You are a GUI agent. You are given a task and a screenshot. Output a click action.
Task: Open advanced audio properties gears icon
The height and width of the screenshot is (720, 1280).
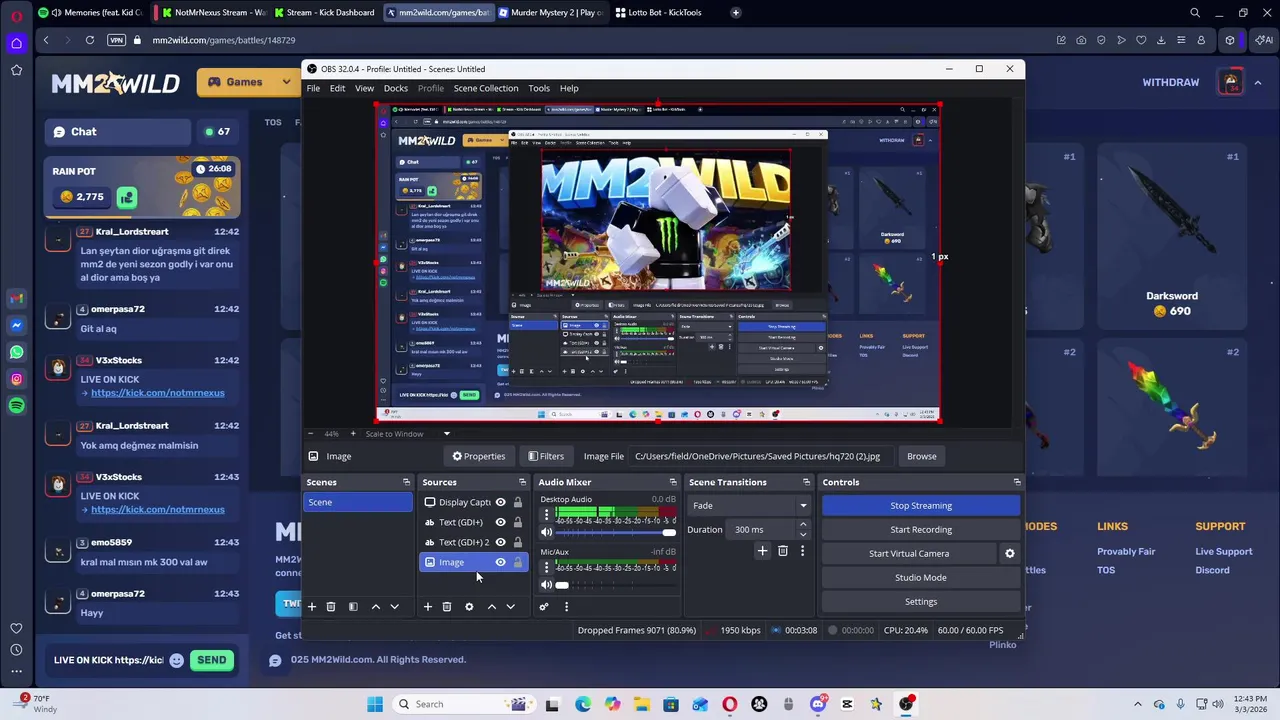pos(544,607)
